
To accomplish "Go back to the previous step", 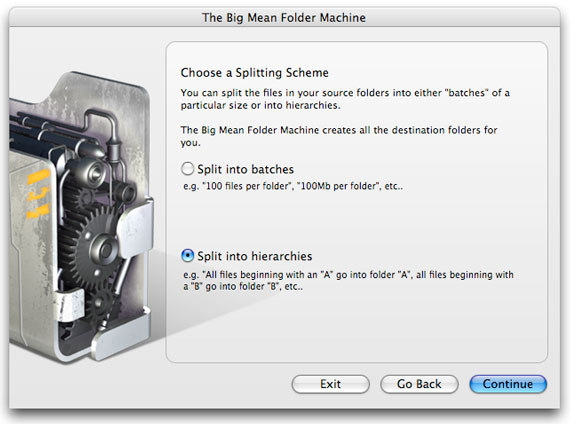I will 419,384.
